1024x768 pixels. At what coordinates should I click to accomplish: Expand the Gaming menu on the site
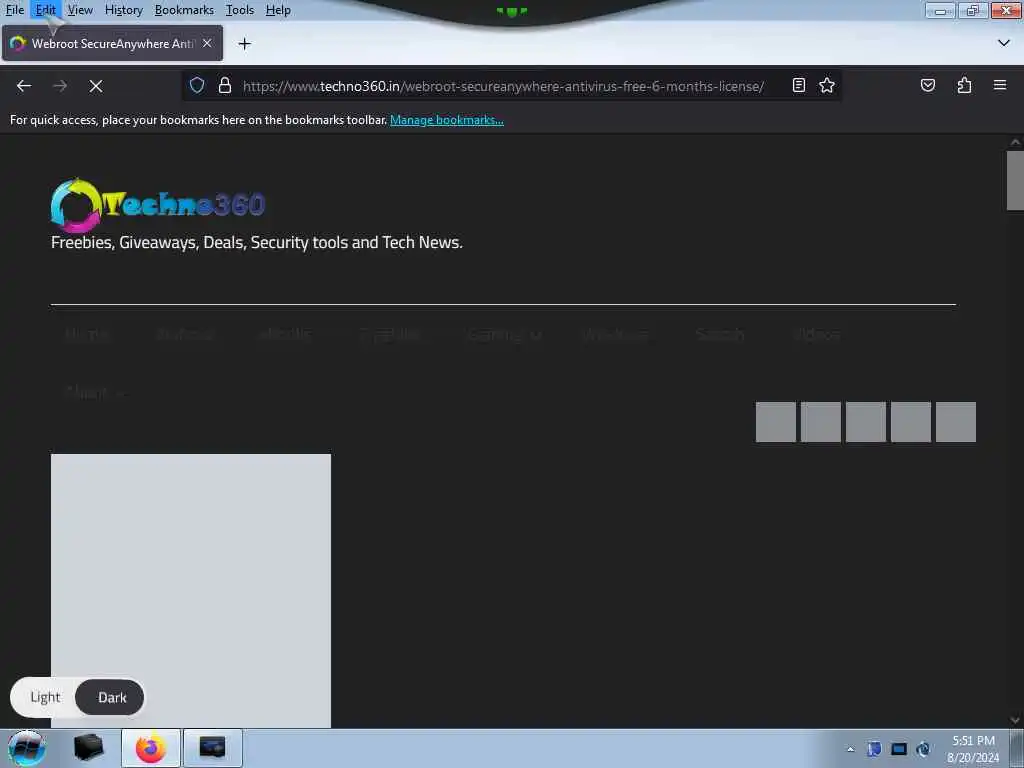click(x=504, y=334)
